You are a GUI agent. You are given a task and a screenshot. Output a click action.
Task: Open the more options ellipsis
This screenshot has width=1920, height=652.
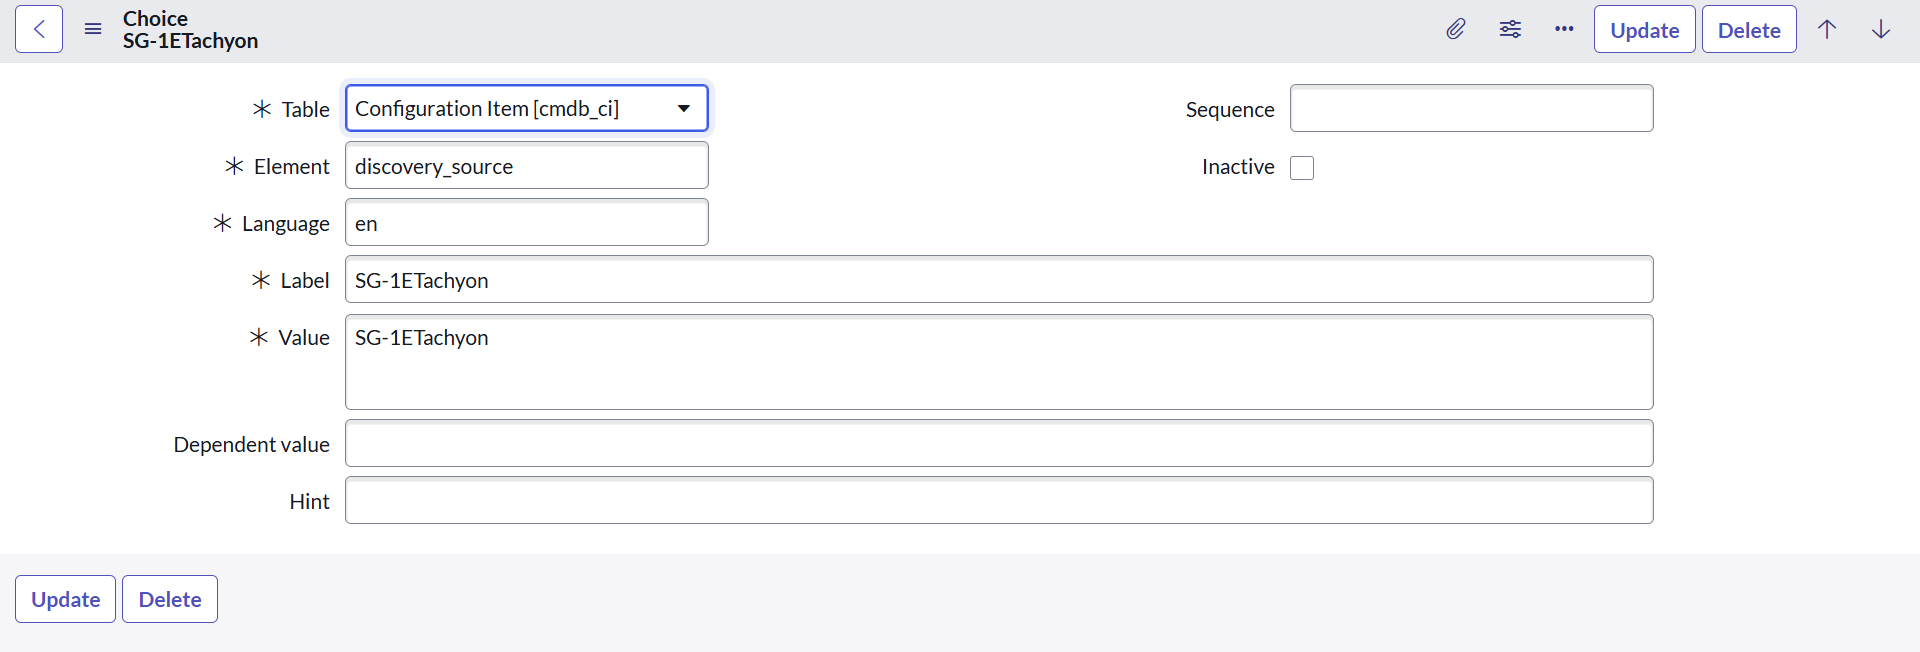point(1564,29)
